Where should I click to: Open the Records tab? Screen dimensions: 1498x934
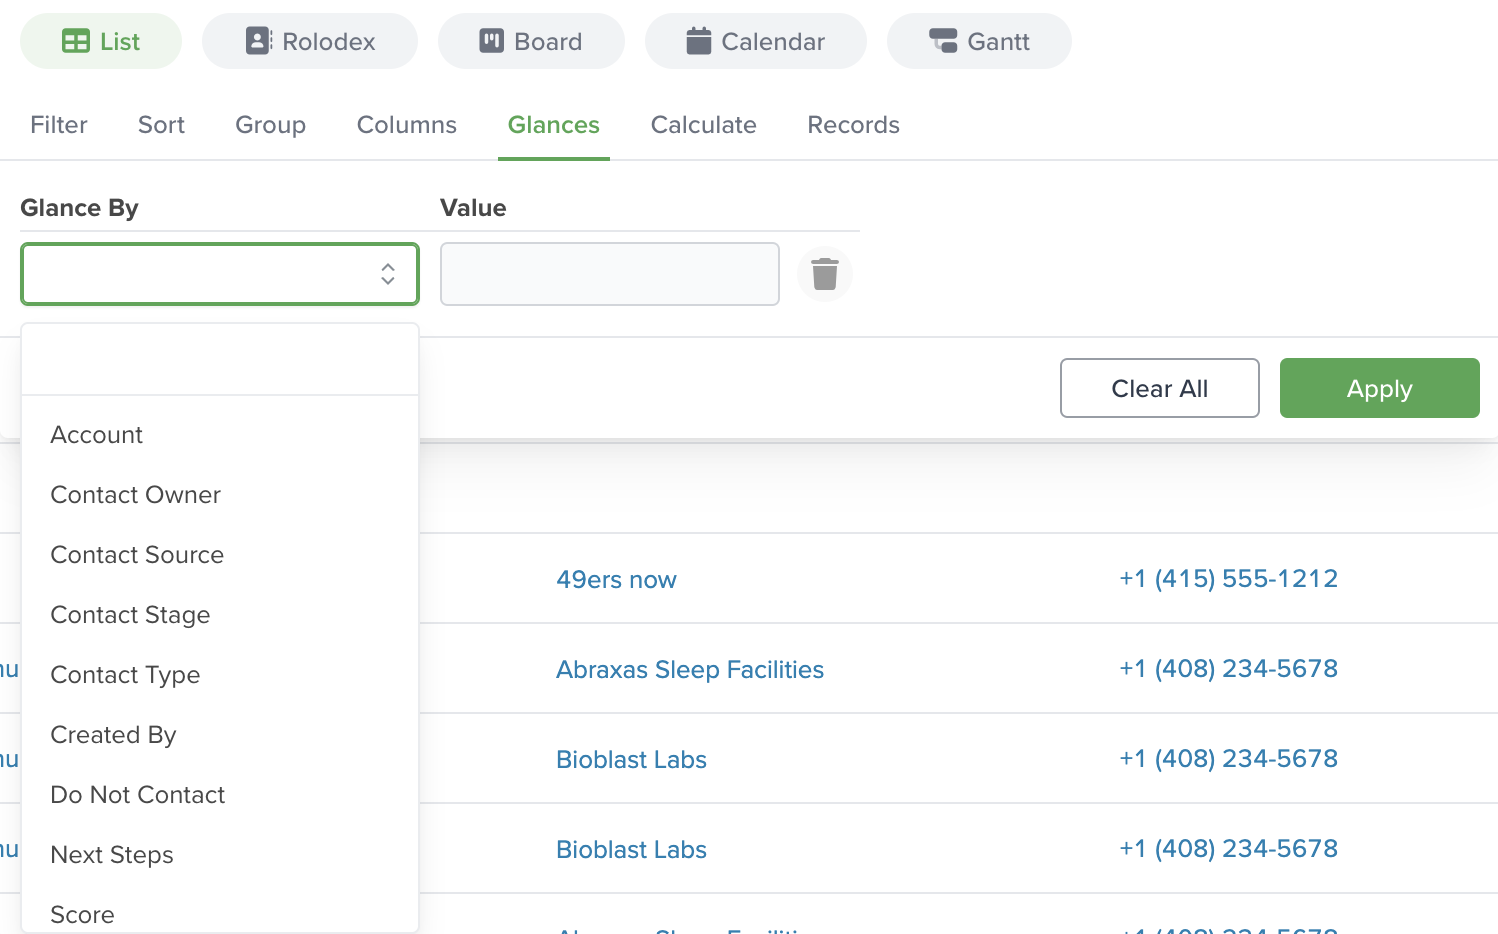[854, 125]
